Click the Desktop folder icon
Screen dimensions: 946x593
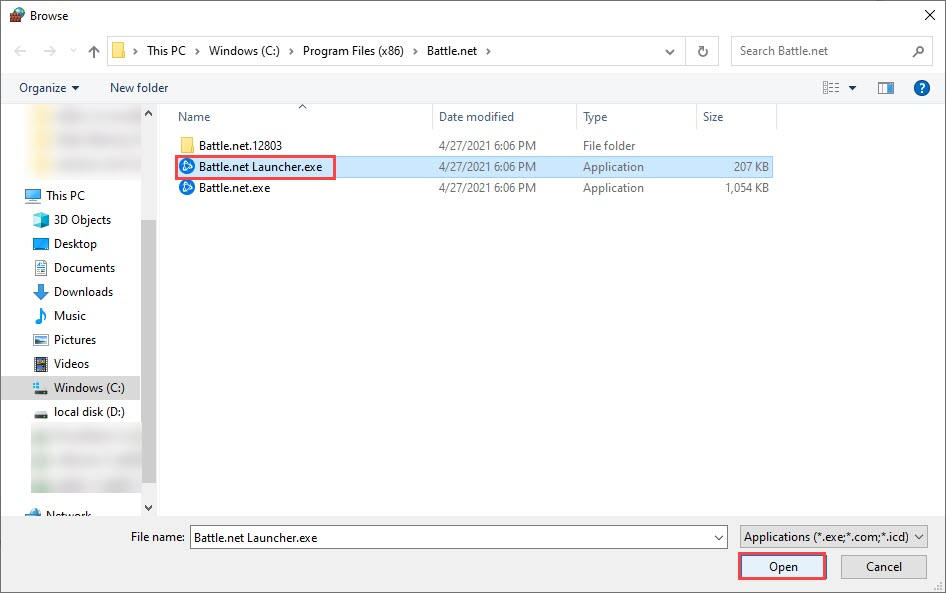[x=40, y=244]
